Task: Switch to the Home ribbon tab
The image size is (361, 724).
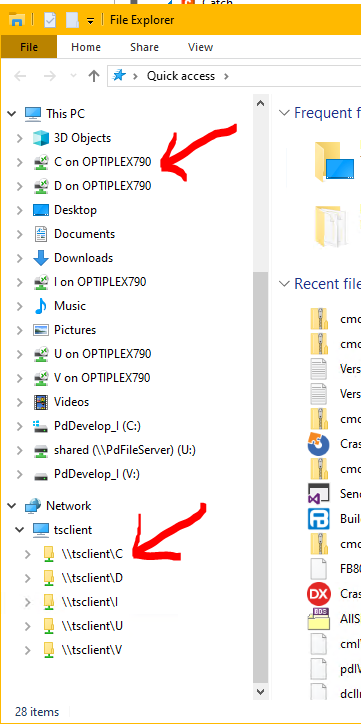Action: pos(86,47)
